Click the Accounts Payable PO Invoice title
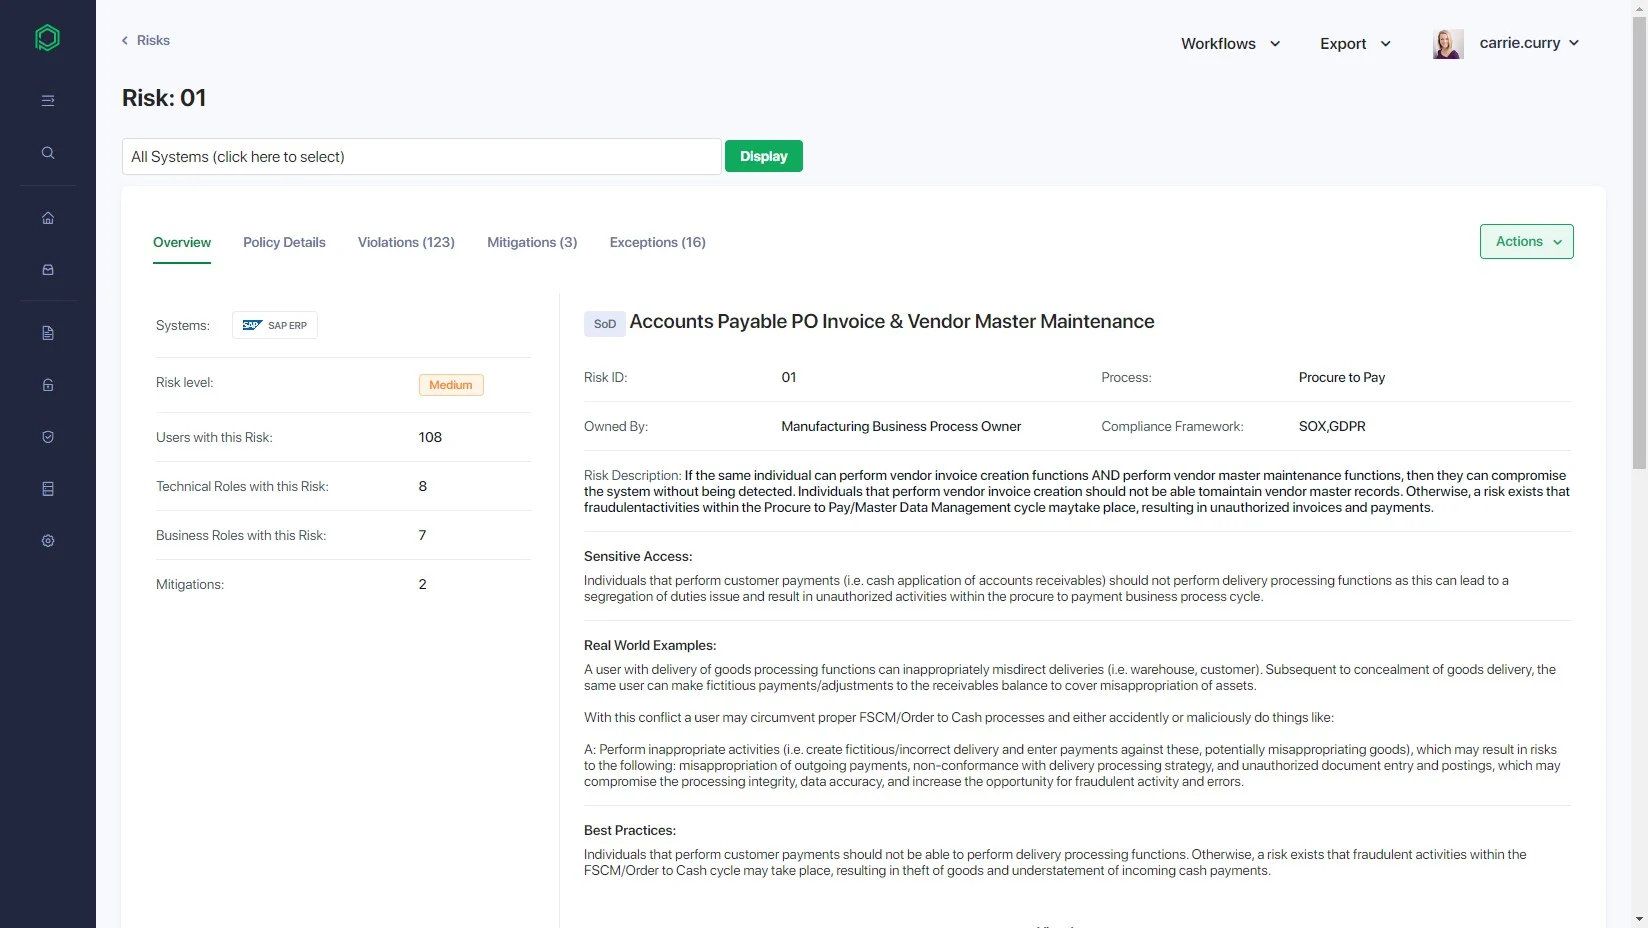 click(892, 322)
